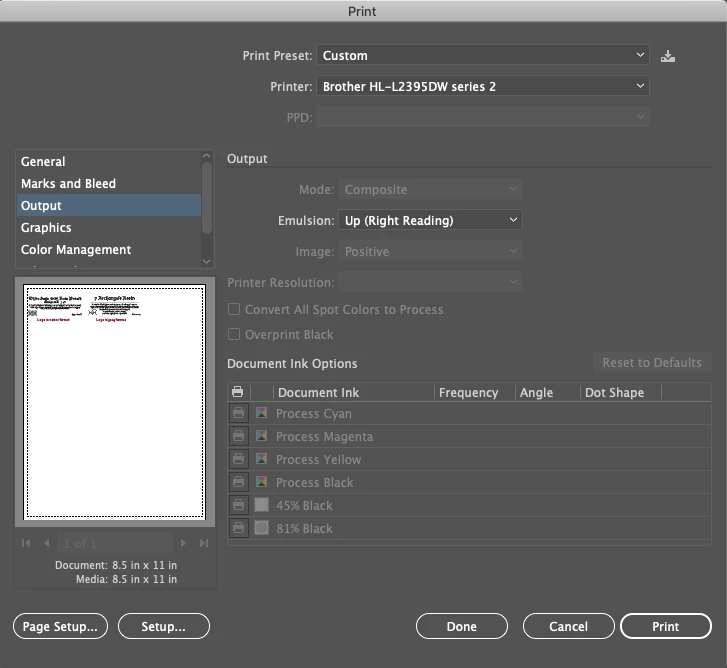Select the 45% Black ink row
Image resolution: width=727 pixels, height=668 pixels.
pyautogui.click(x=469, y=505)
